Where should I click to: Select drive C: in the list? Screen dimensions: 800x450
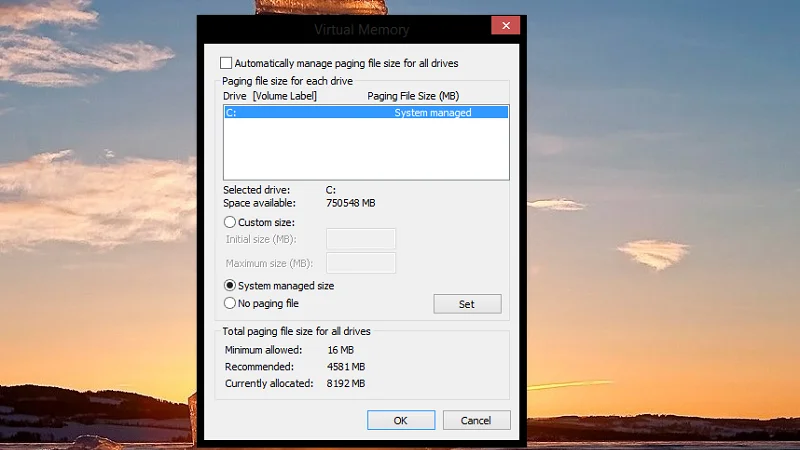[x=366, y=112]
